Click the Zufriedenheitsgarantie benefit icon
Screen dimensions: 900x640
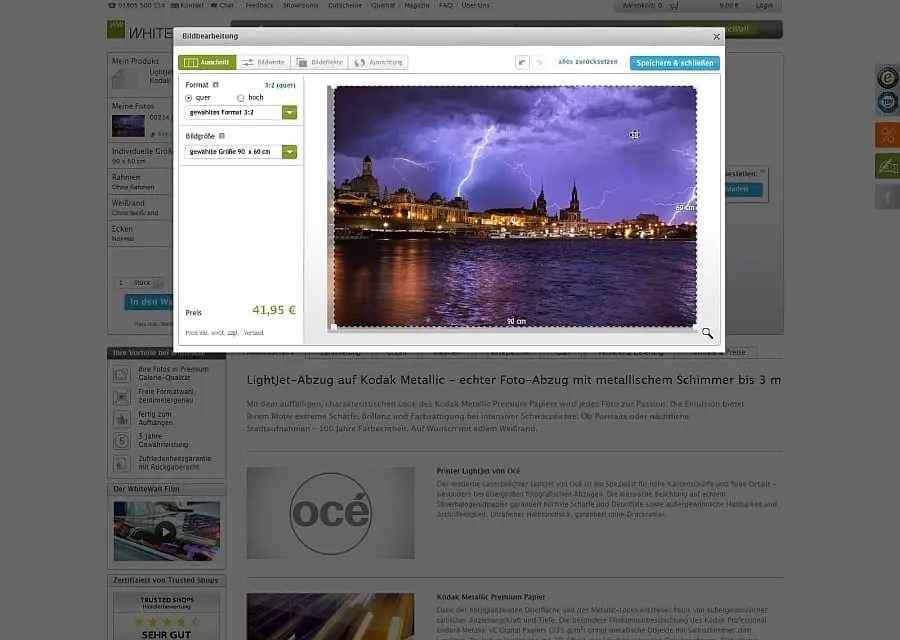[122, 463]
